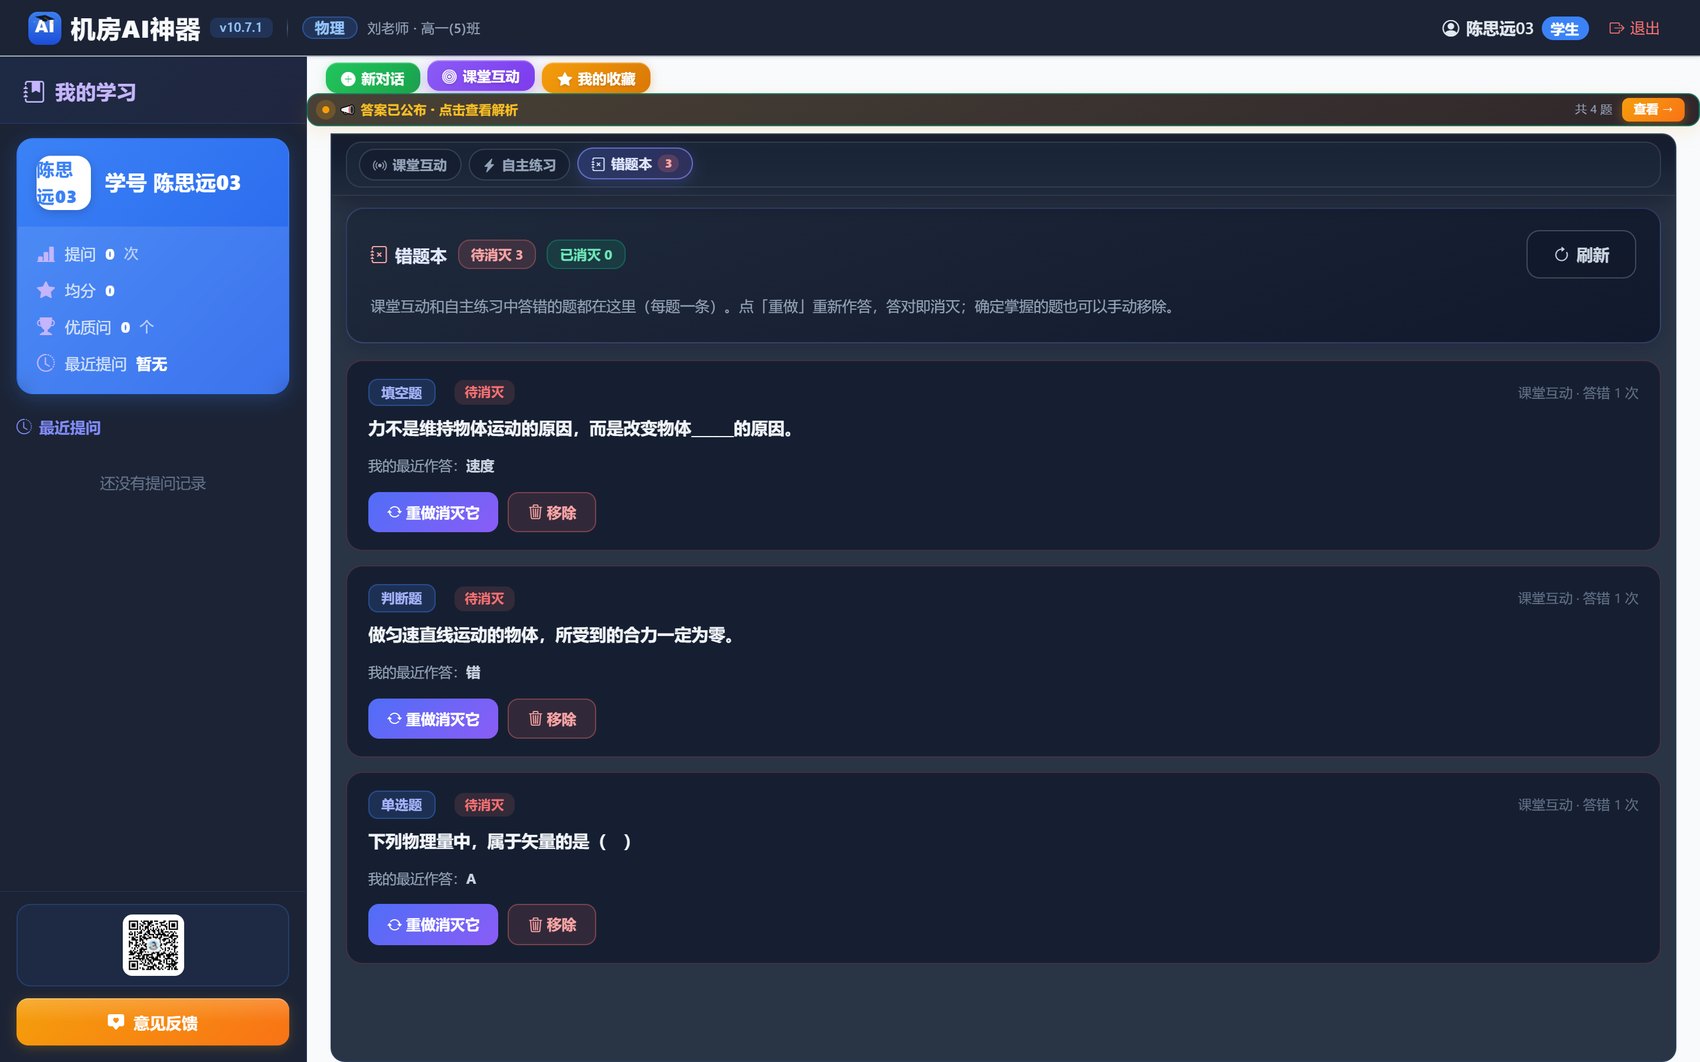Screen dimensions: 1700x1062
Task: Click the 优质问 trophy icon
Action: 46,327
